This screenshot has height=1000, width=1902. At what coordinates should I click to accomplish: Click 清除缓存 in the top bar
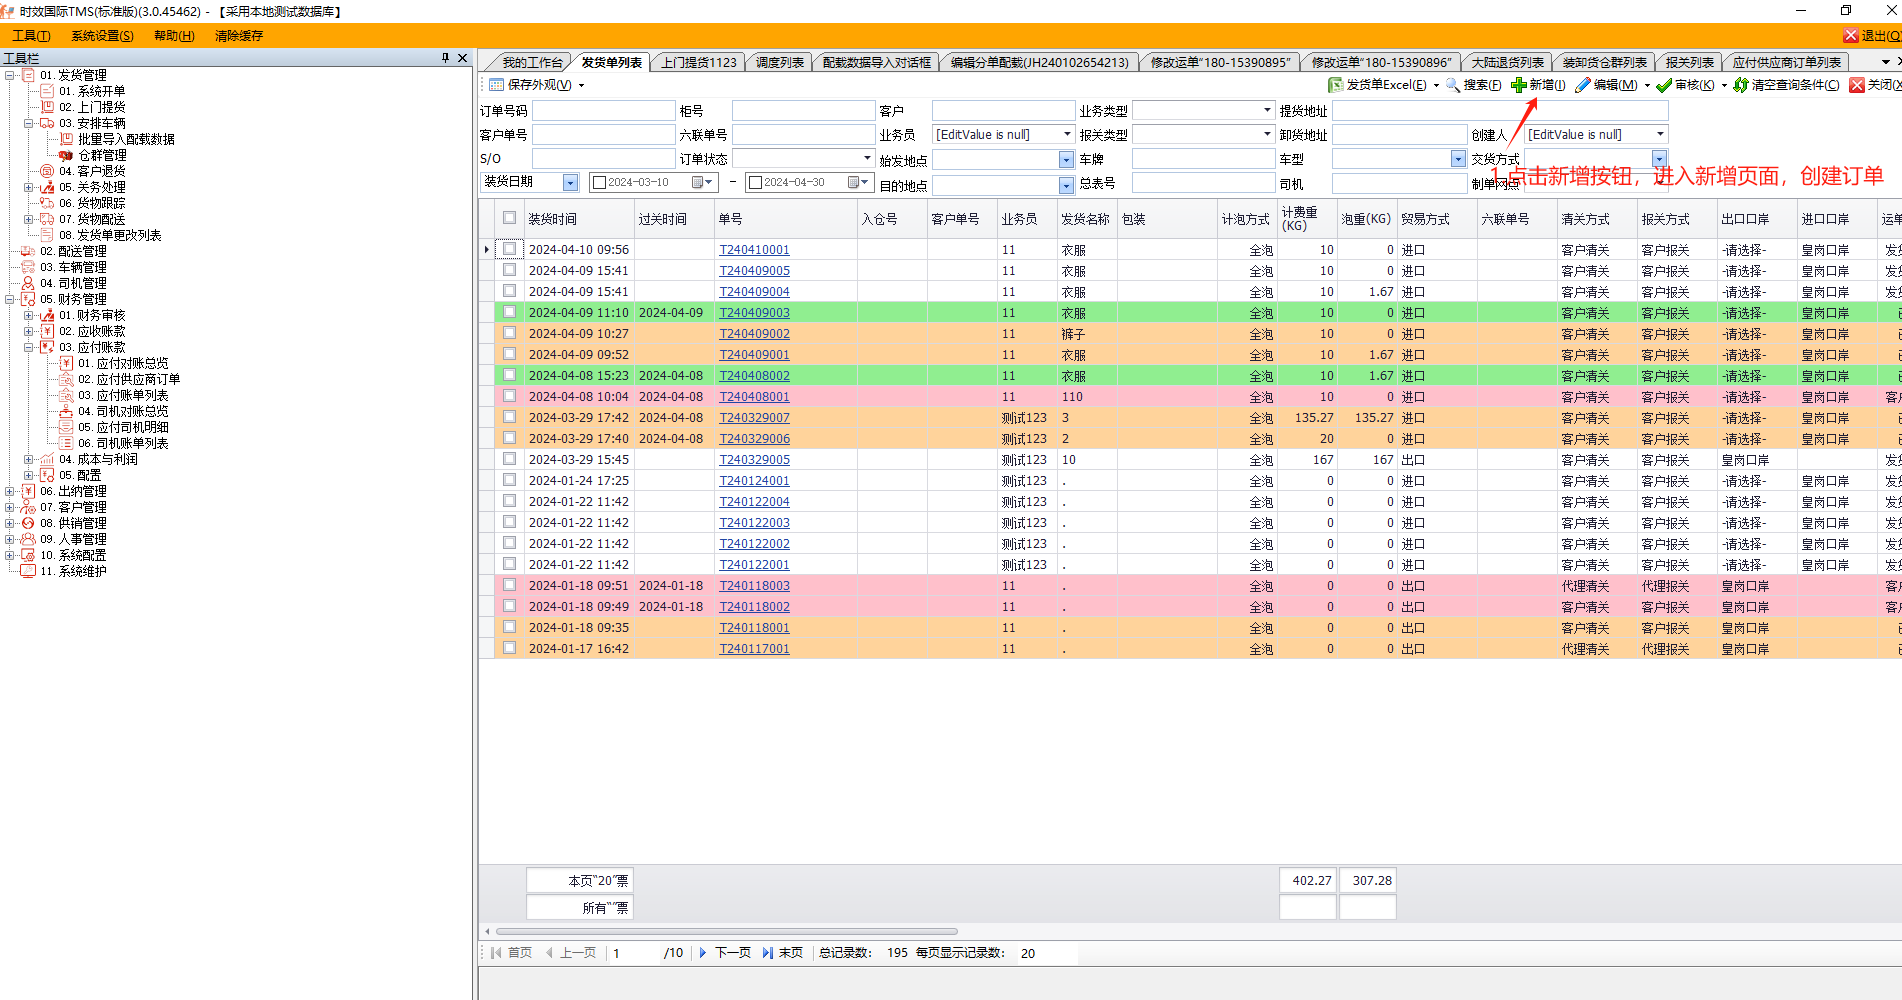click(239, 36)
